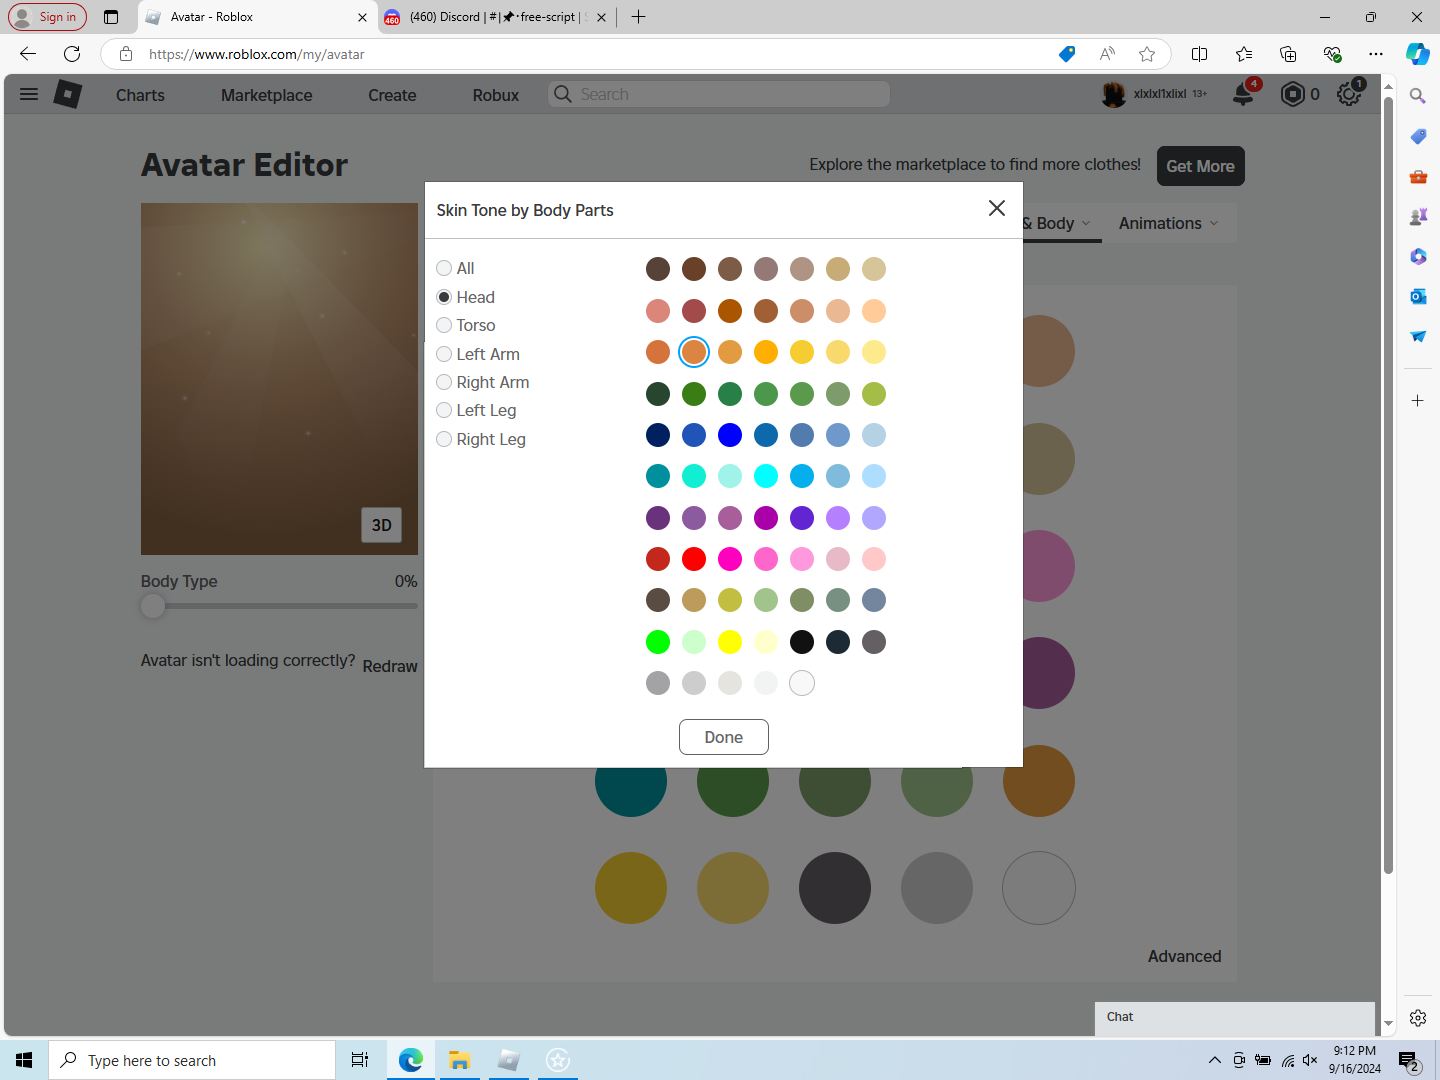Viewport: 1440px width, 1080px height.
Task: Refresh the Roblox avatar page
Action: point(72,54)
